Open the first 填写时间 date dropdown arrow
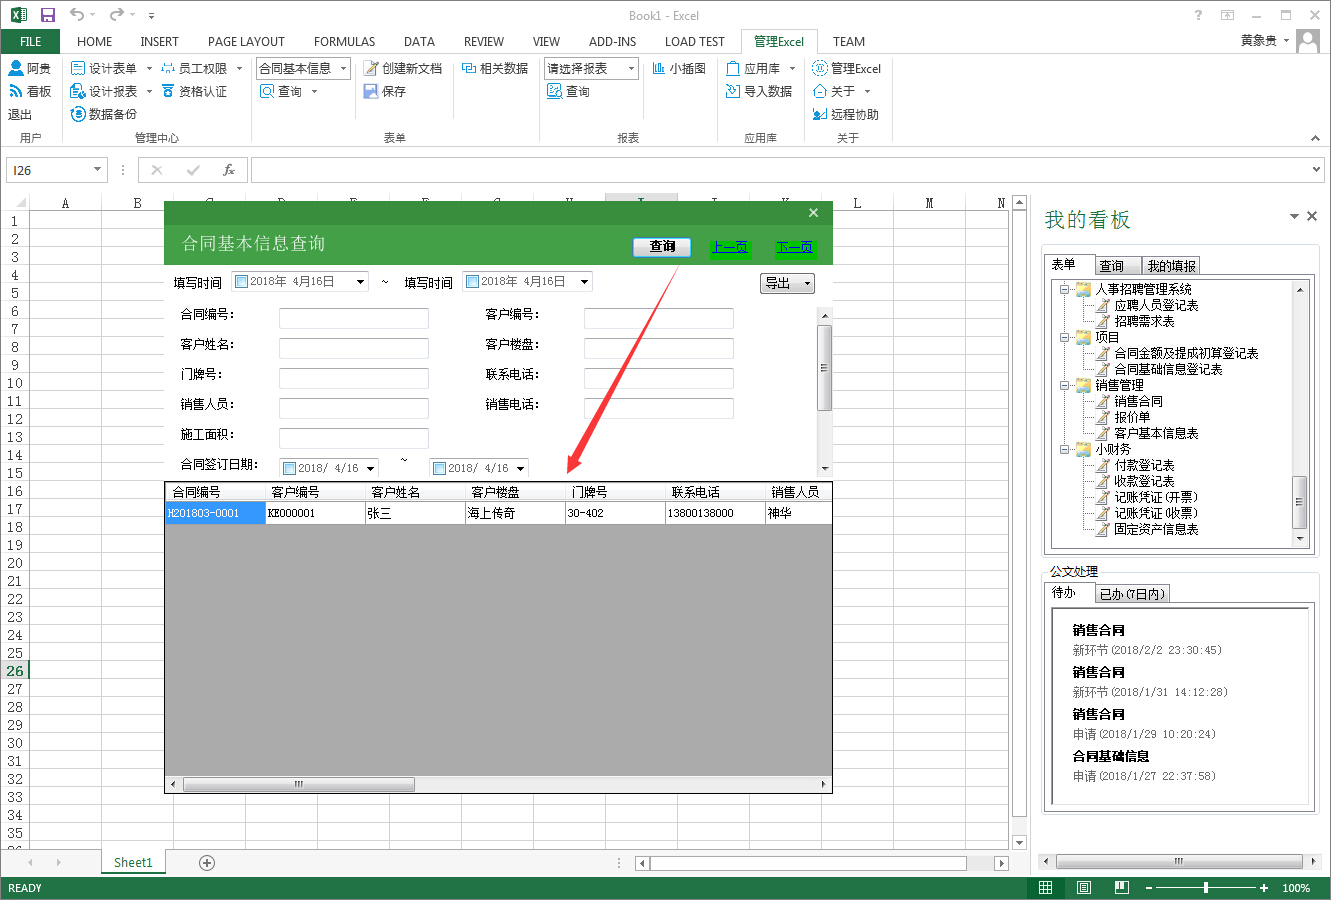This screenshot has height=900, width=1331. (361, 282)
